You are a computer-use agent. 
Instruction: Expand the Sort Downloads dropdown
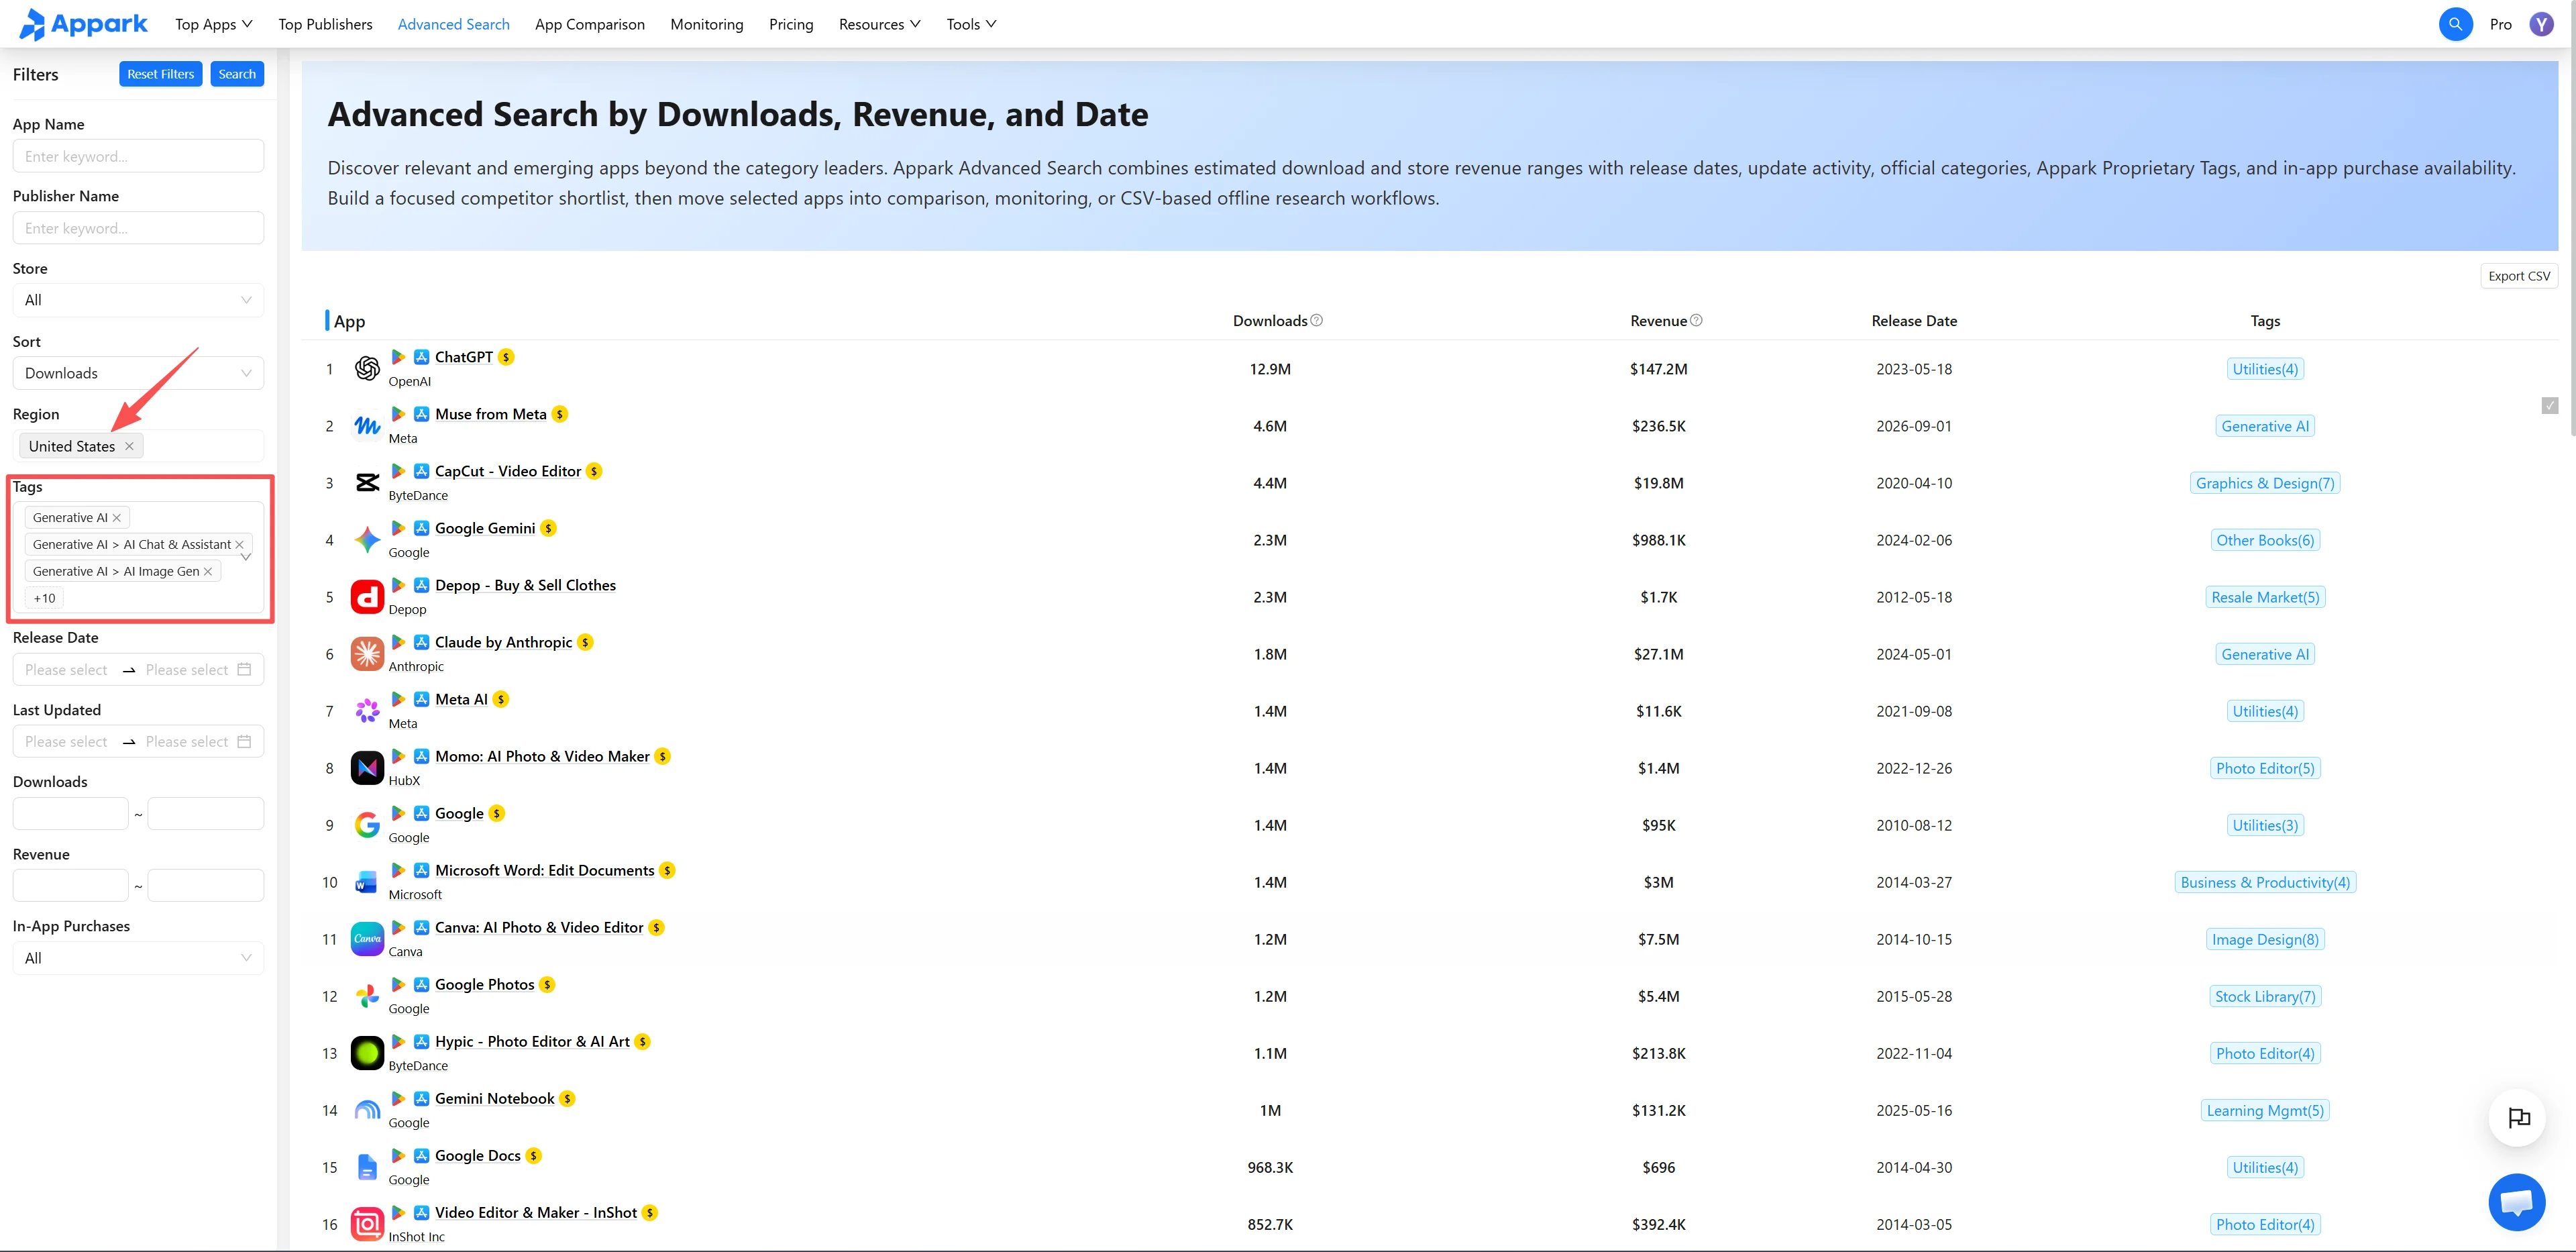(x=138, y=373)
